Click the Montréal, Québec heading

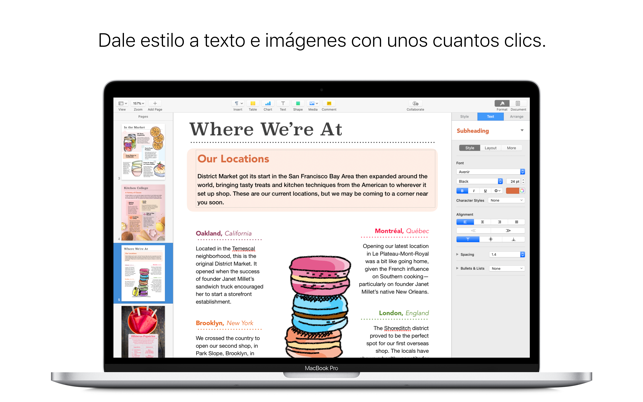[401, 231]
